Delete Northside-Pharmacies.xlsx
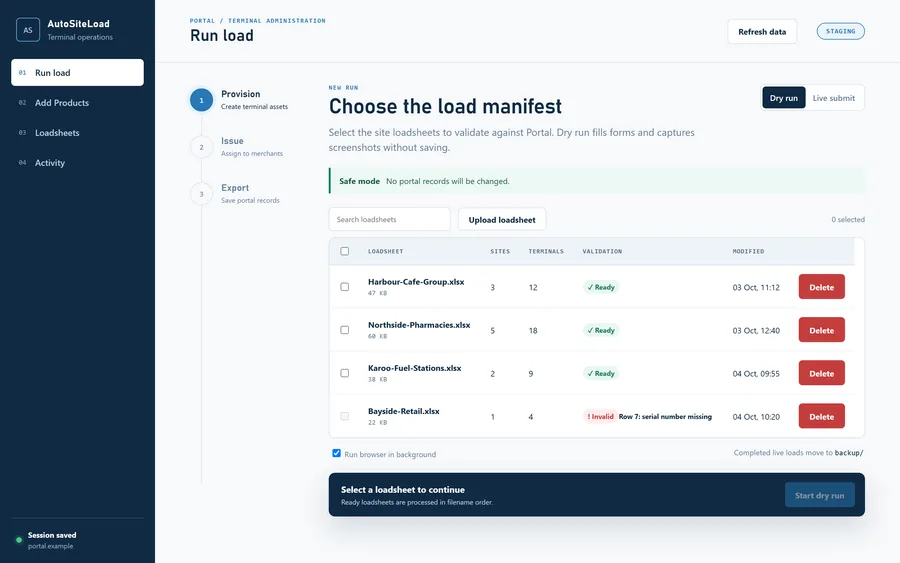The image size is (900, 563). pyautogui.click(x=821, y=330)
